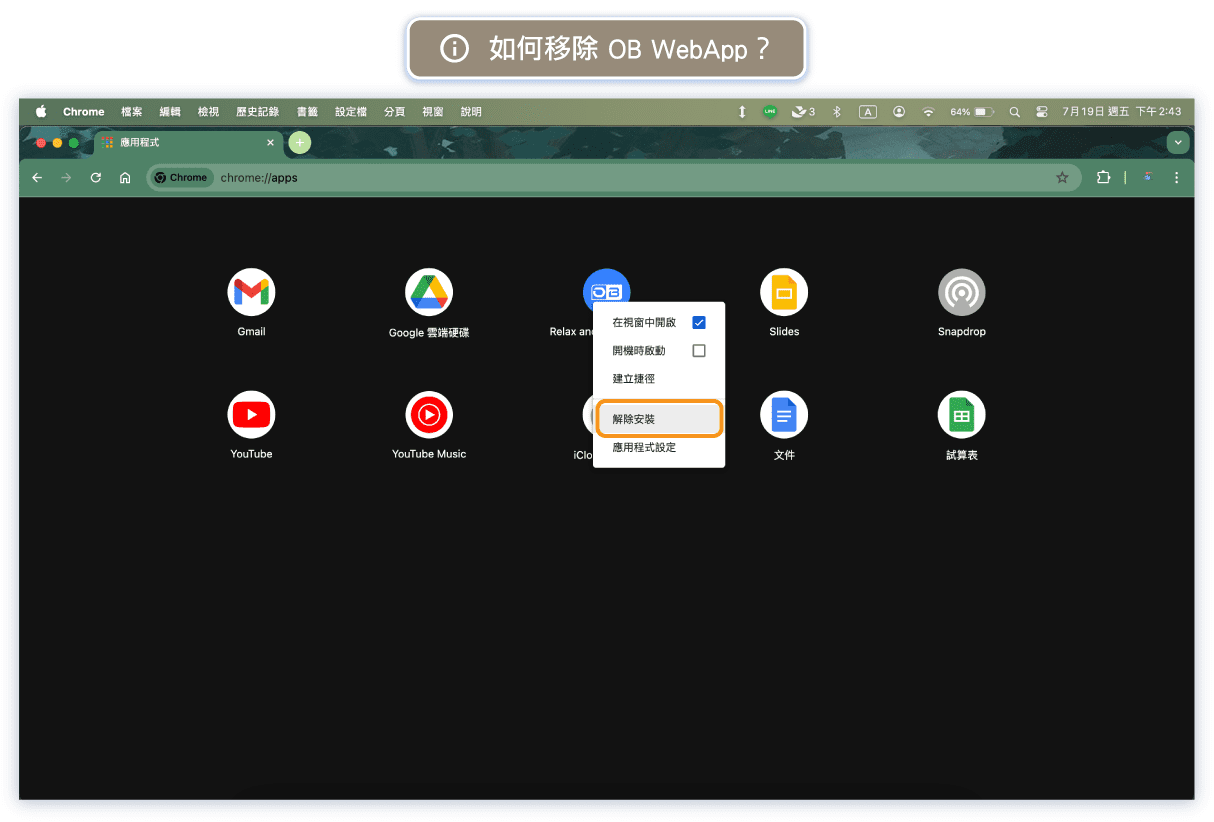This screenshot has height=822, width=1214.
Task: Enable the 開機時啟動 checkbox
Action: (x=699, y=351)
